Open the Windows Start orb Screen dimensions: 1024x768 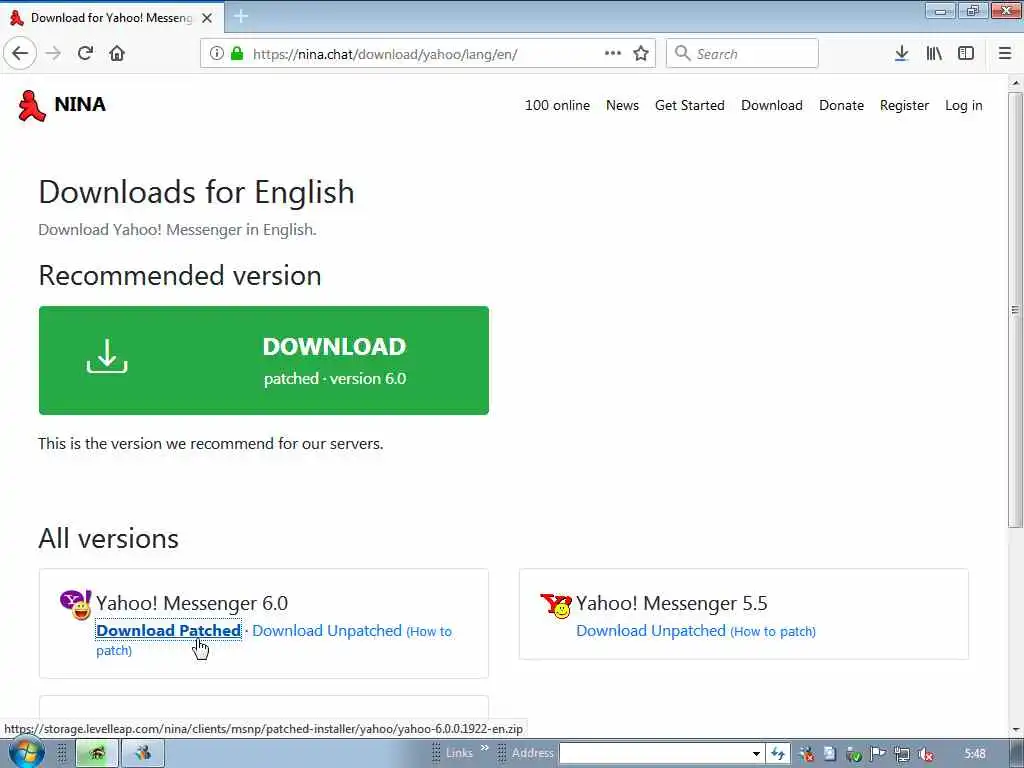(x=26, y=754)
